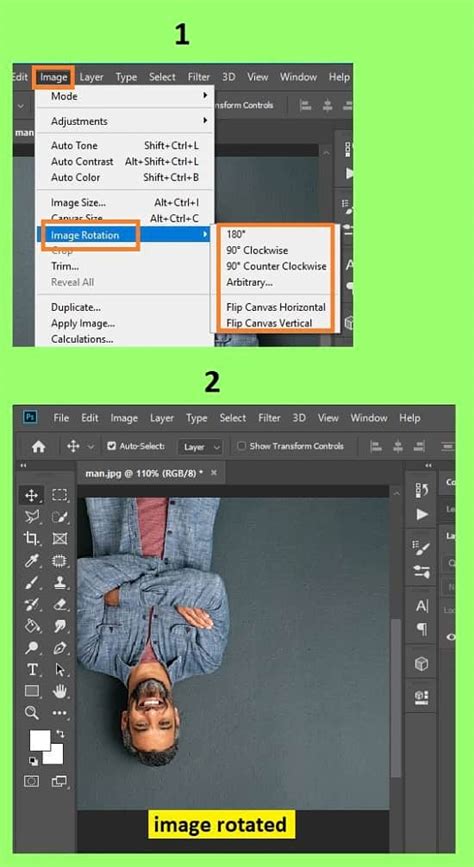Select the Zoom magnifier tool
The width and height of the screenshot is (474, 867).
click(32, 713)
